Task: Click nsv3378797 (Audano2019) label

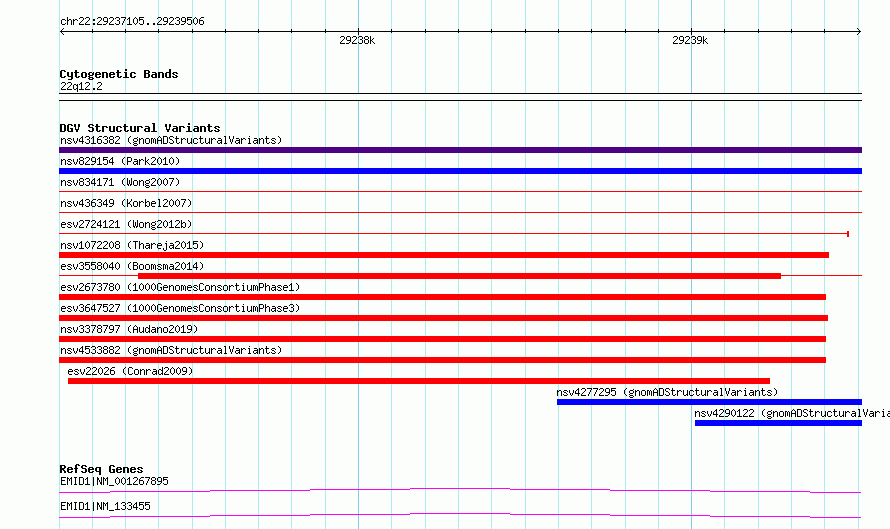Action: [129, 329]
